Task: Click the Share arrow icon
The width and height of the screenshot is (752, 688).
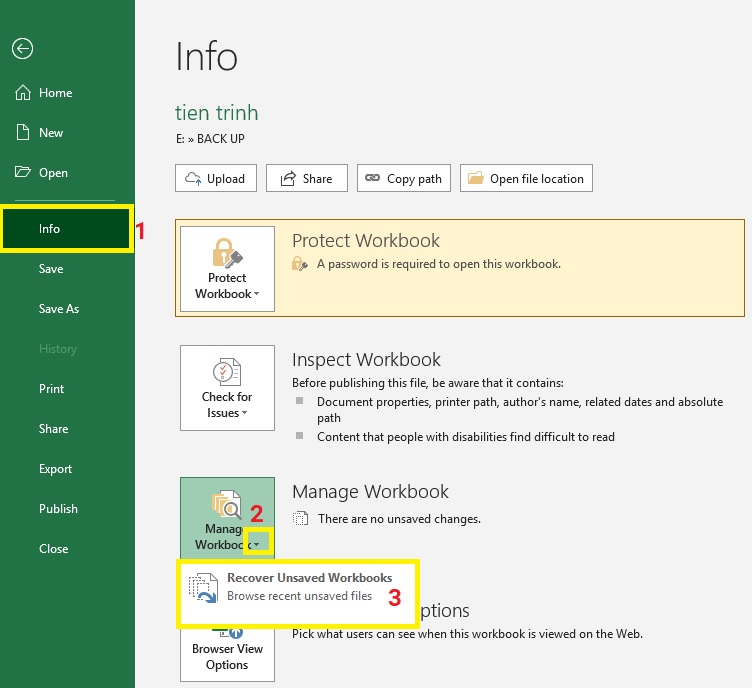Action: 288,179
